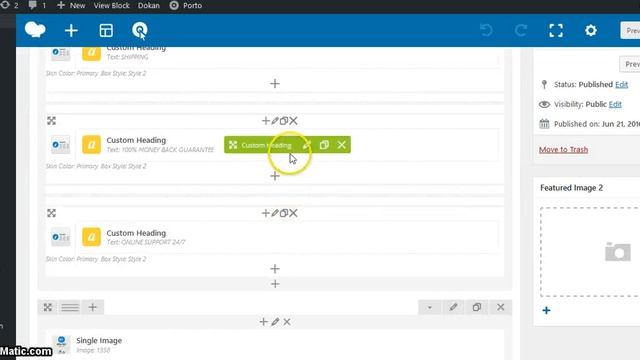Open the page settings gear
The height and width of the screenshot is (360, 640).
click(x=591, y=31)
